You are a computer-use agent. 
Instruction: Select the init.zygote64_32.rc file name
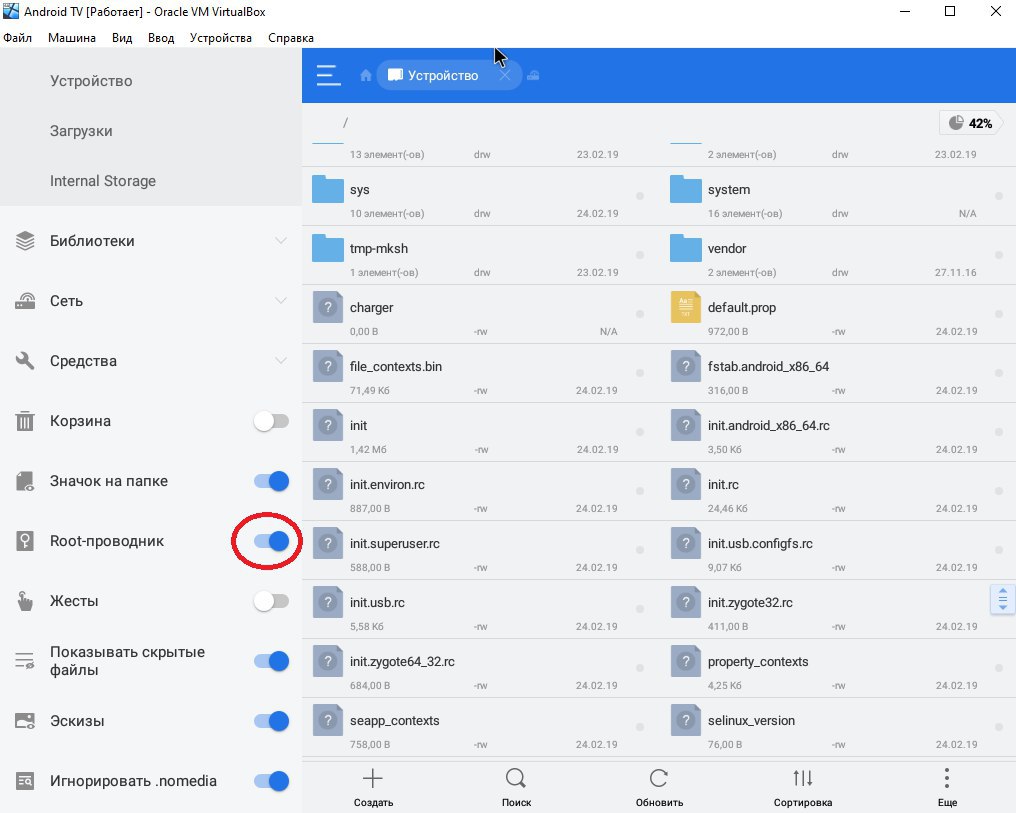click(402, 661)
